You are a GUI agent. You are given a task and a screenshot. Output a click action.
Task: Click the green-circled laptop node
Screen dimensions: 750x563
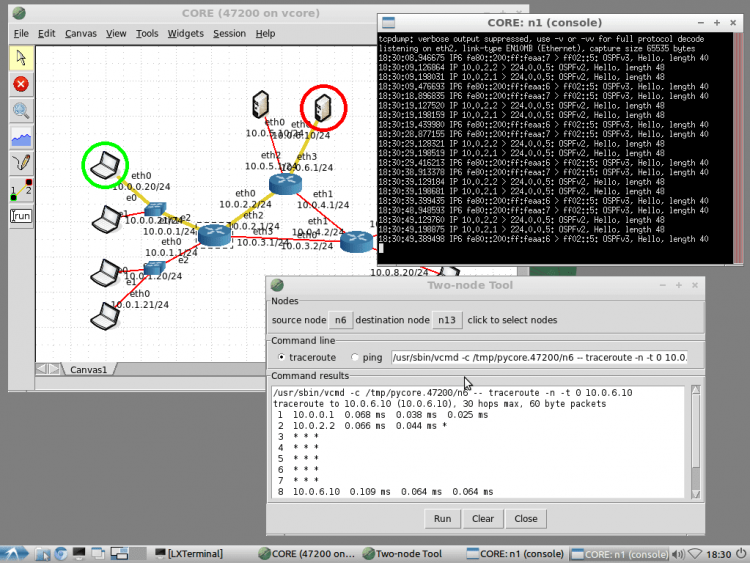tap(105, 166)
